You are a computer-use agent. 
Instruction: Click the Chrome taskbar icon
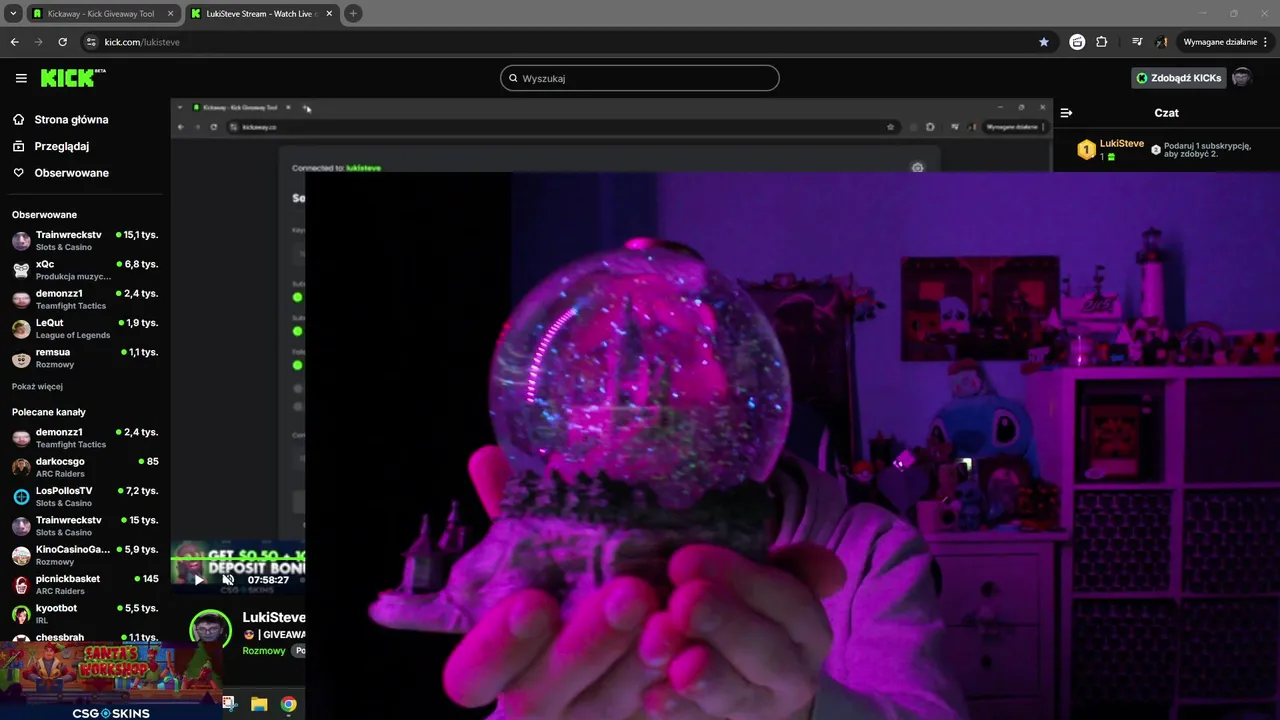coord(288,704)
